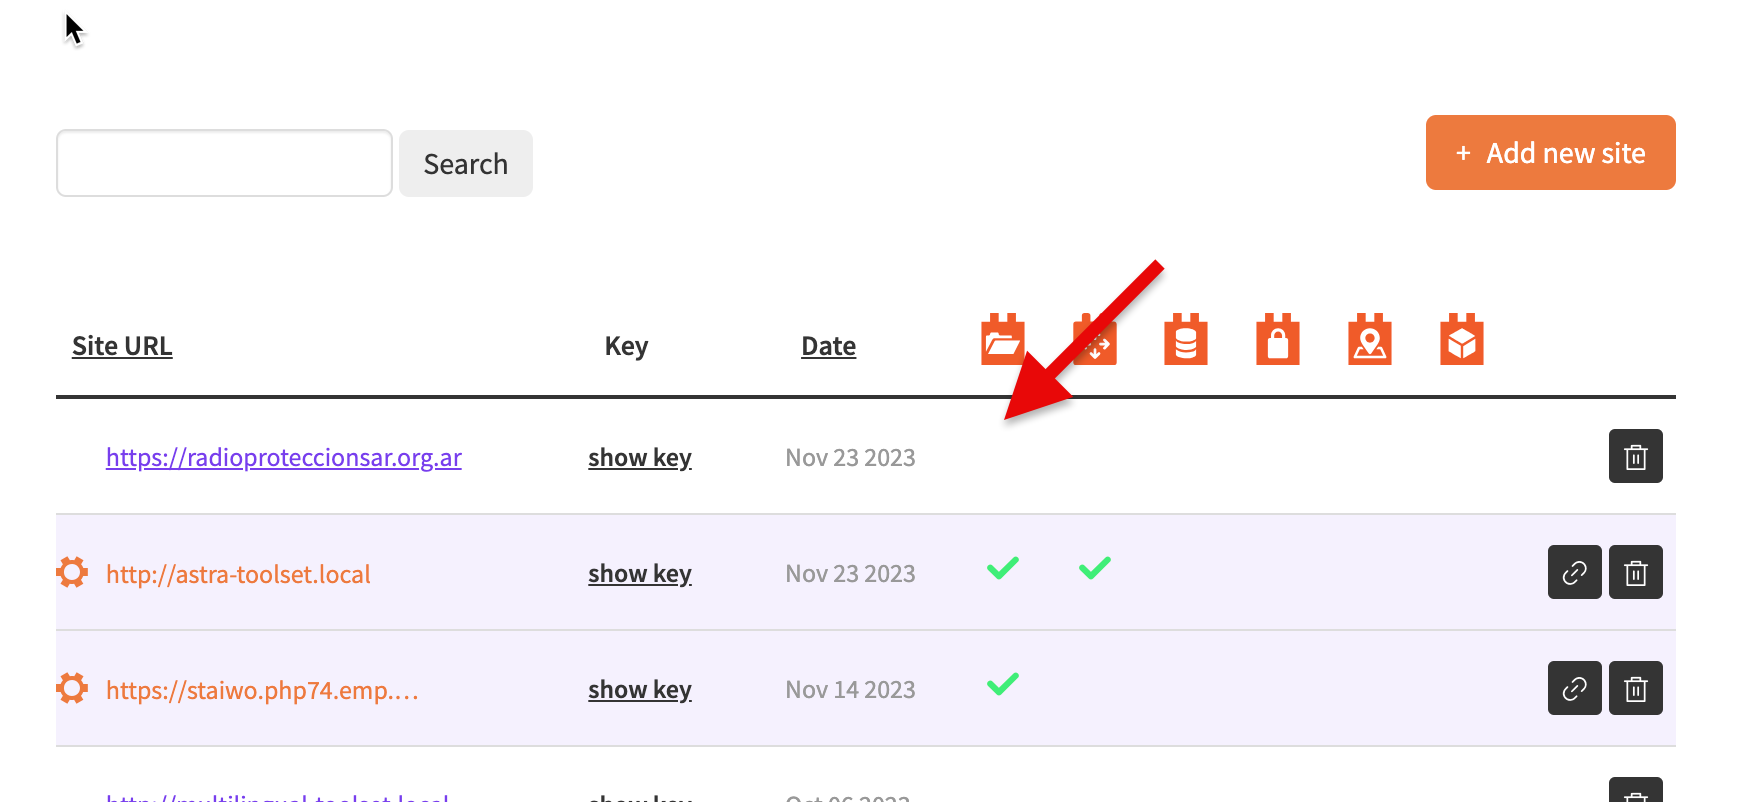Click gear icon beside astra-toolset.local
Screen dimensions: 1756x802
point(72,572)
